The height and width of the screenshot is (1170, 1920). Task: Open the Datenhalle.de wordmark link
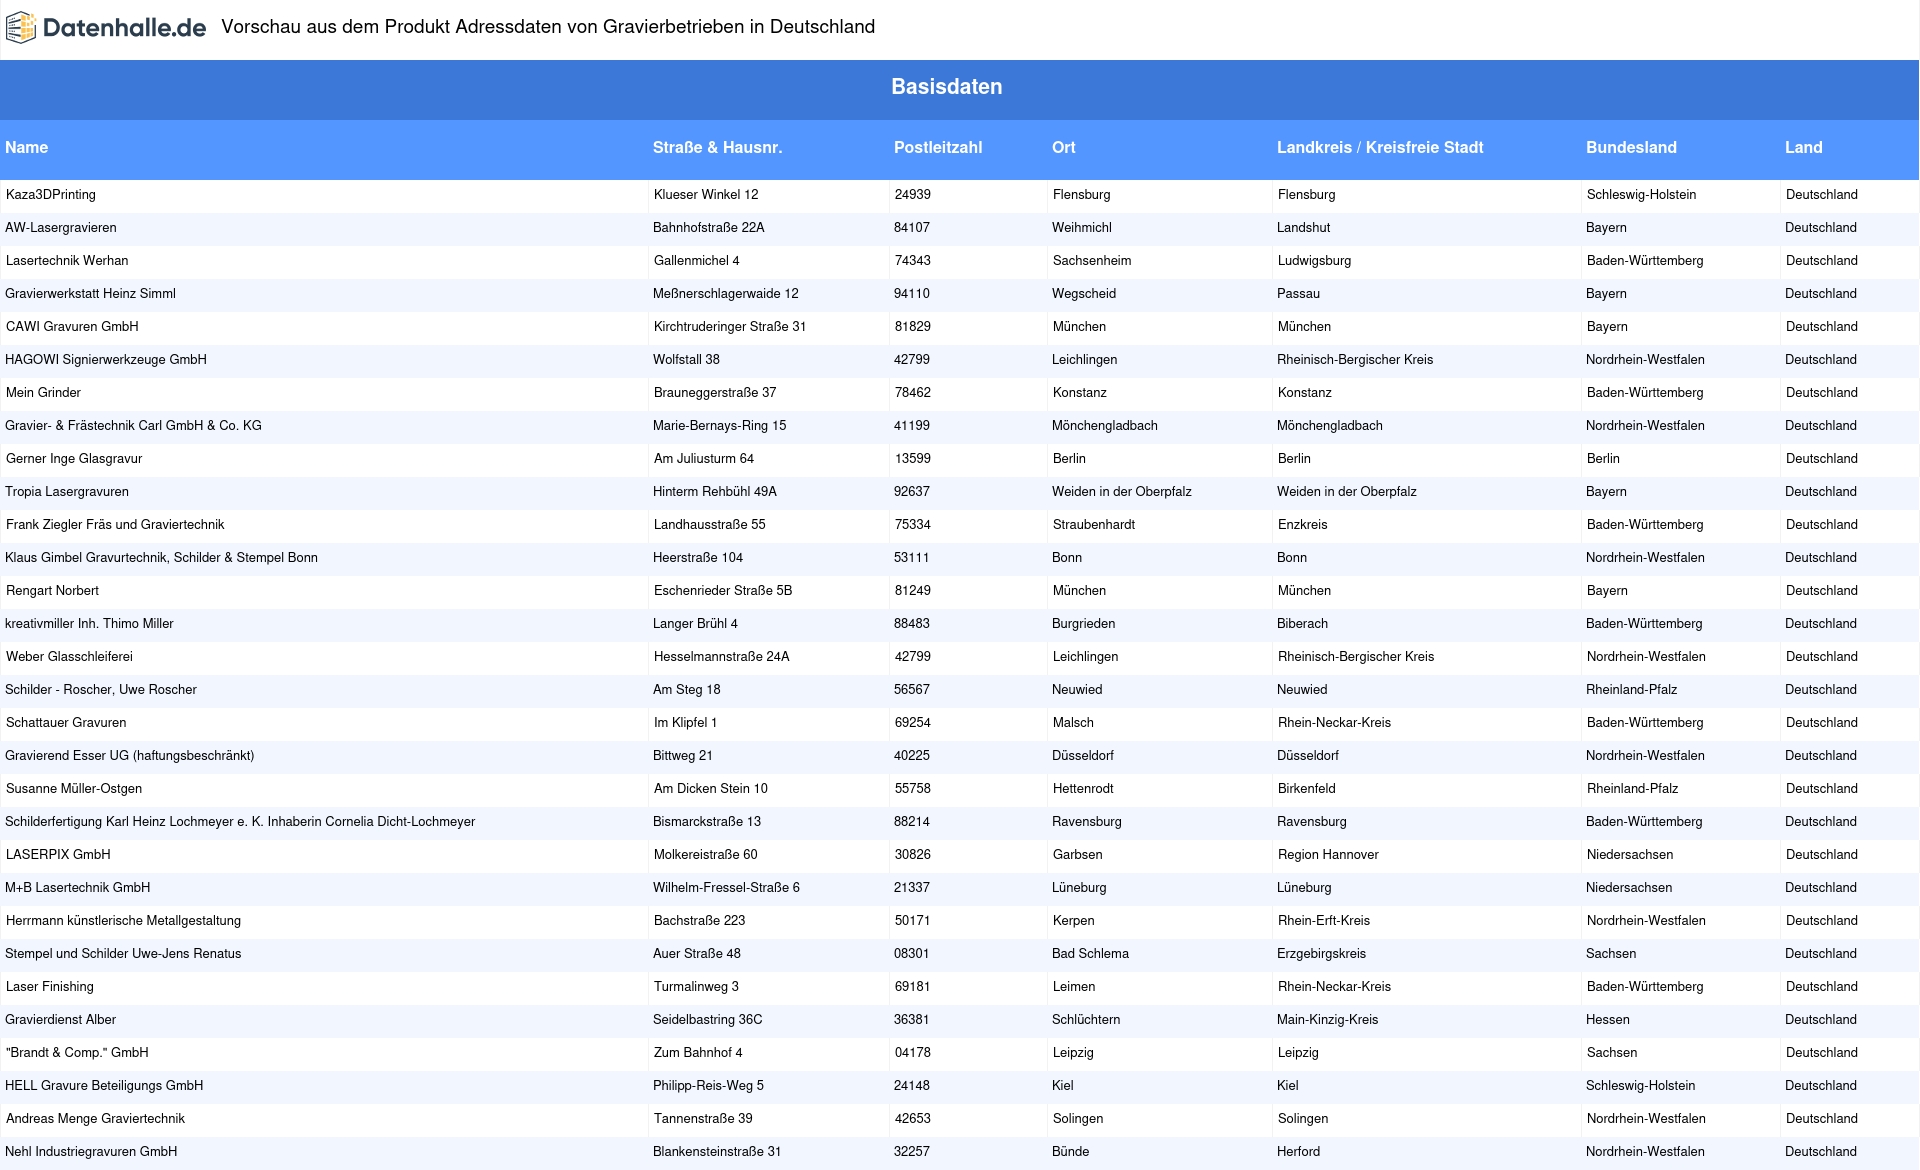click(x=125, y=28)
